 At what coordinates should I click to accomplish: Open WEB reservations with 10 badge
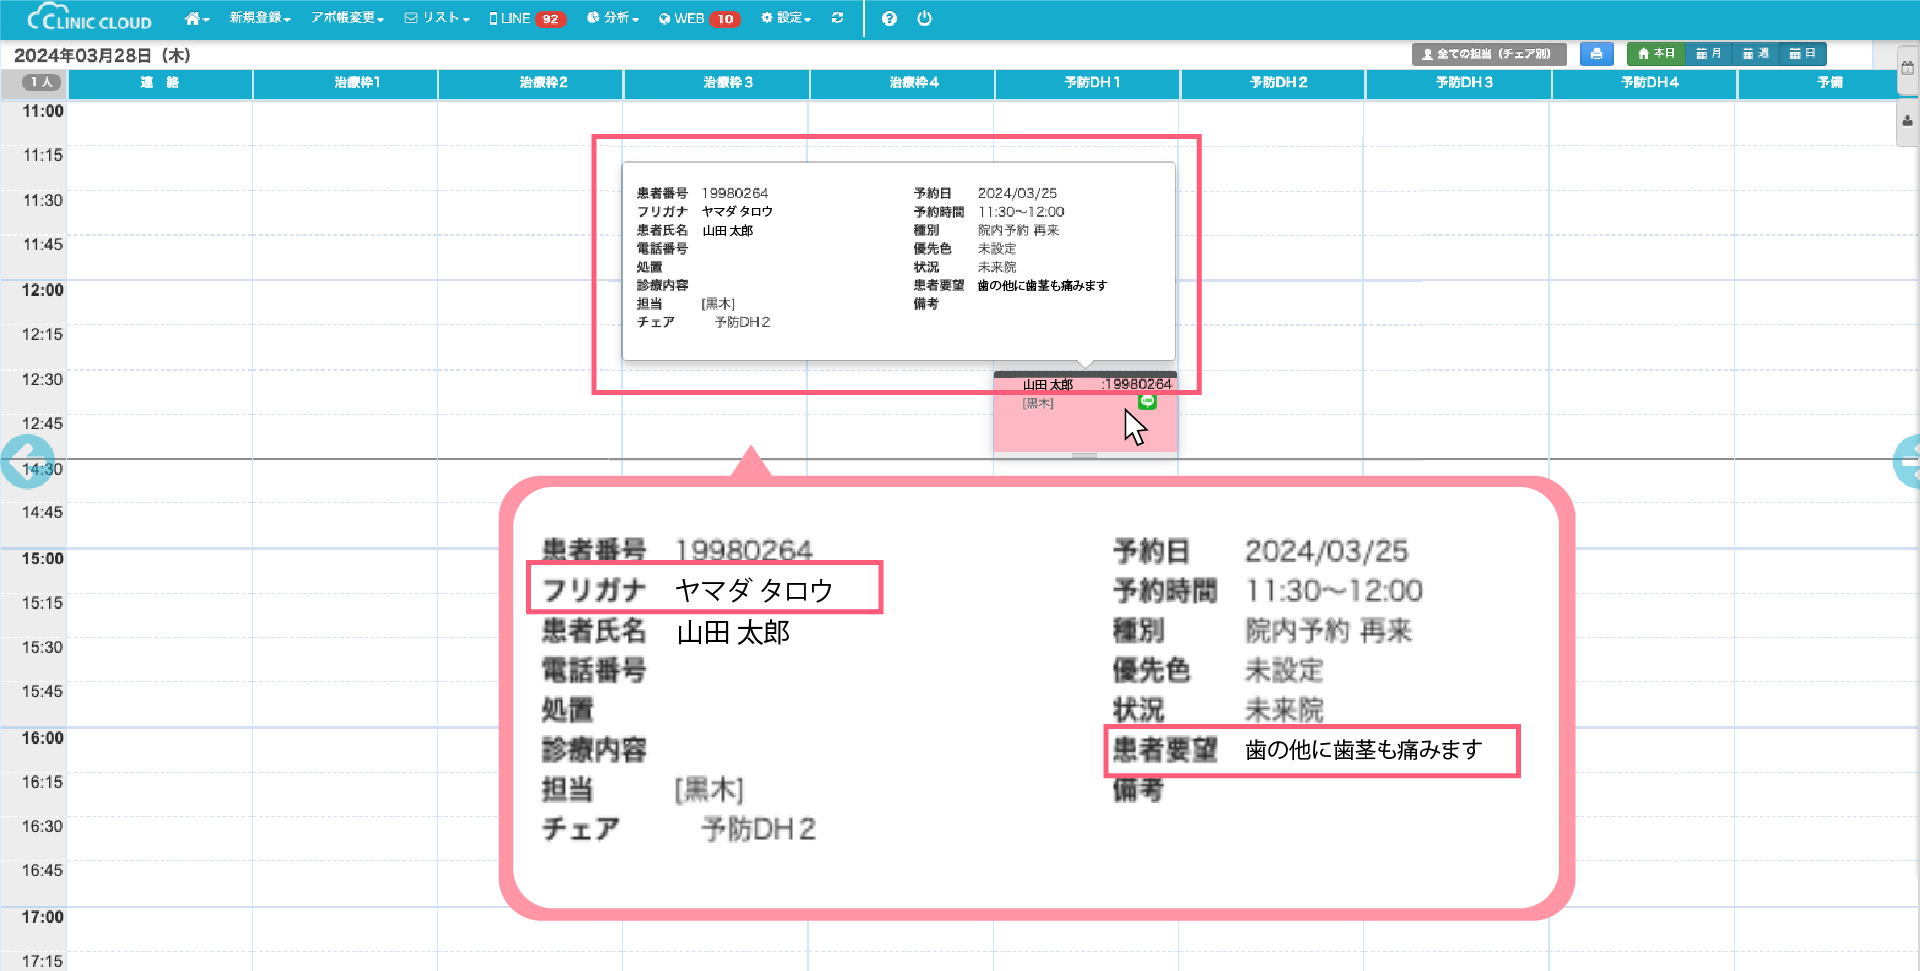(699, 19)
